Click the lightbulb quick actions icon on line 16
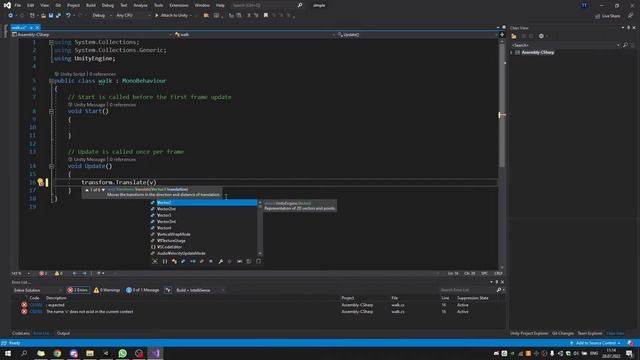The height and width of the screenshot is (360, 640). [40, 182]
